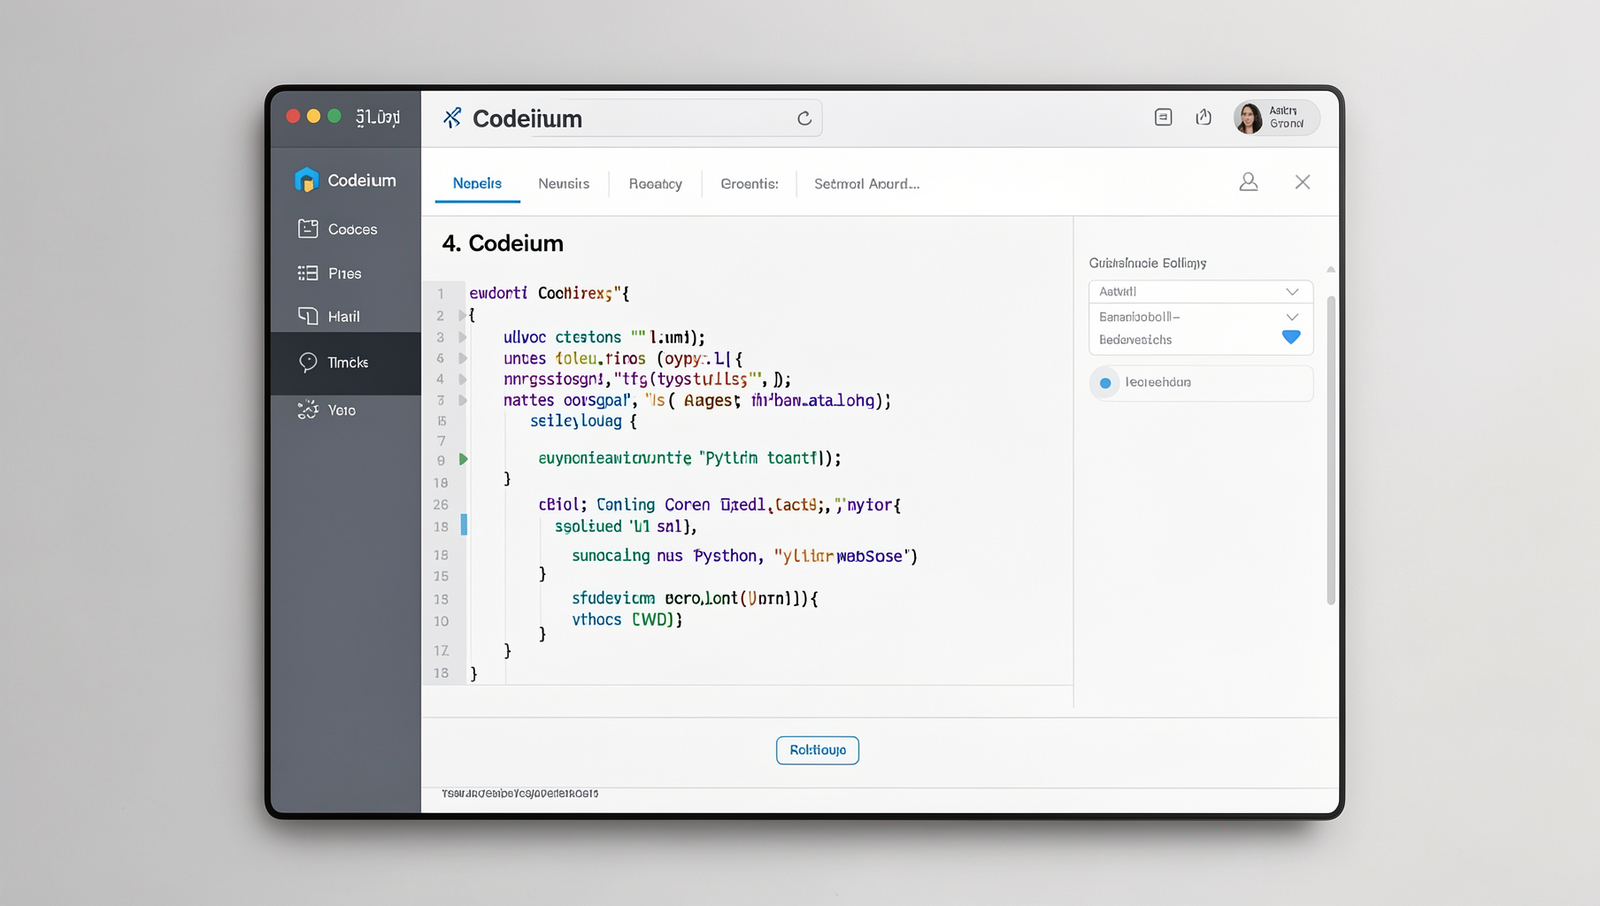The image size is (1600, 906).
Task: Click the person profile icon in the tab row
Action: point(1248,182)
